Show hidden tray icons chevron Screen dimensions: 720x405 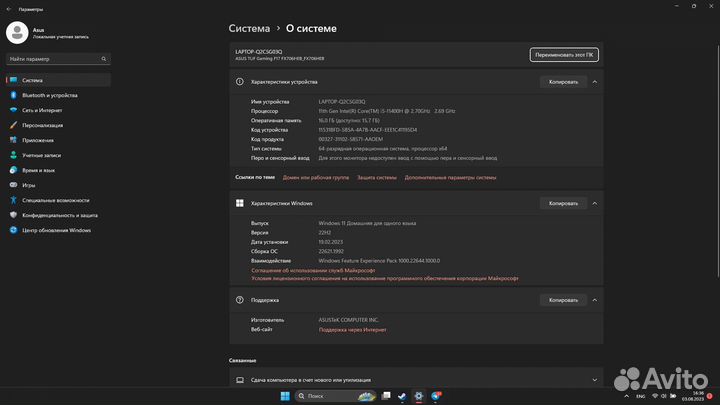click(626, 396)
